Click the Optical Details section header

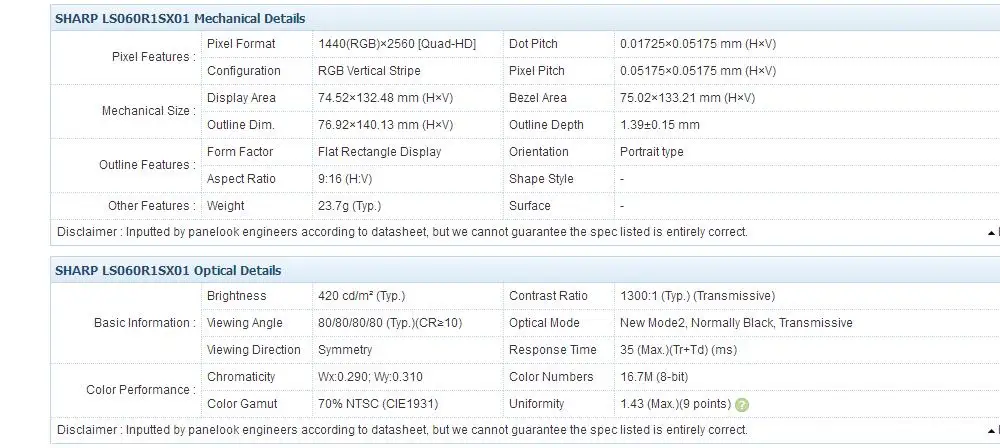tap(168, 270)
